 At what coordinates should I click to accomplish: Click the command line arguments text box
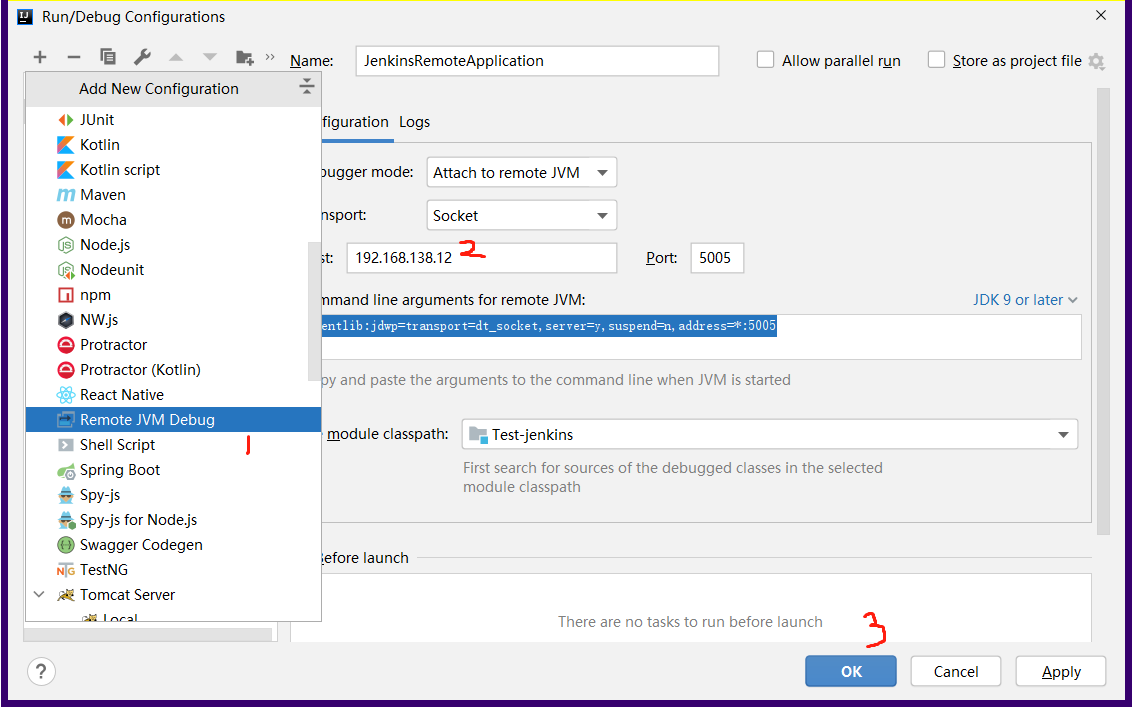701,337
